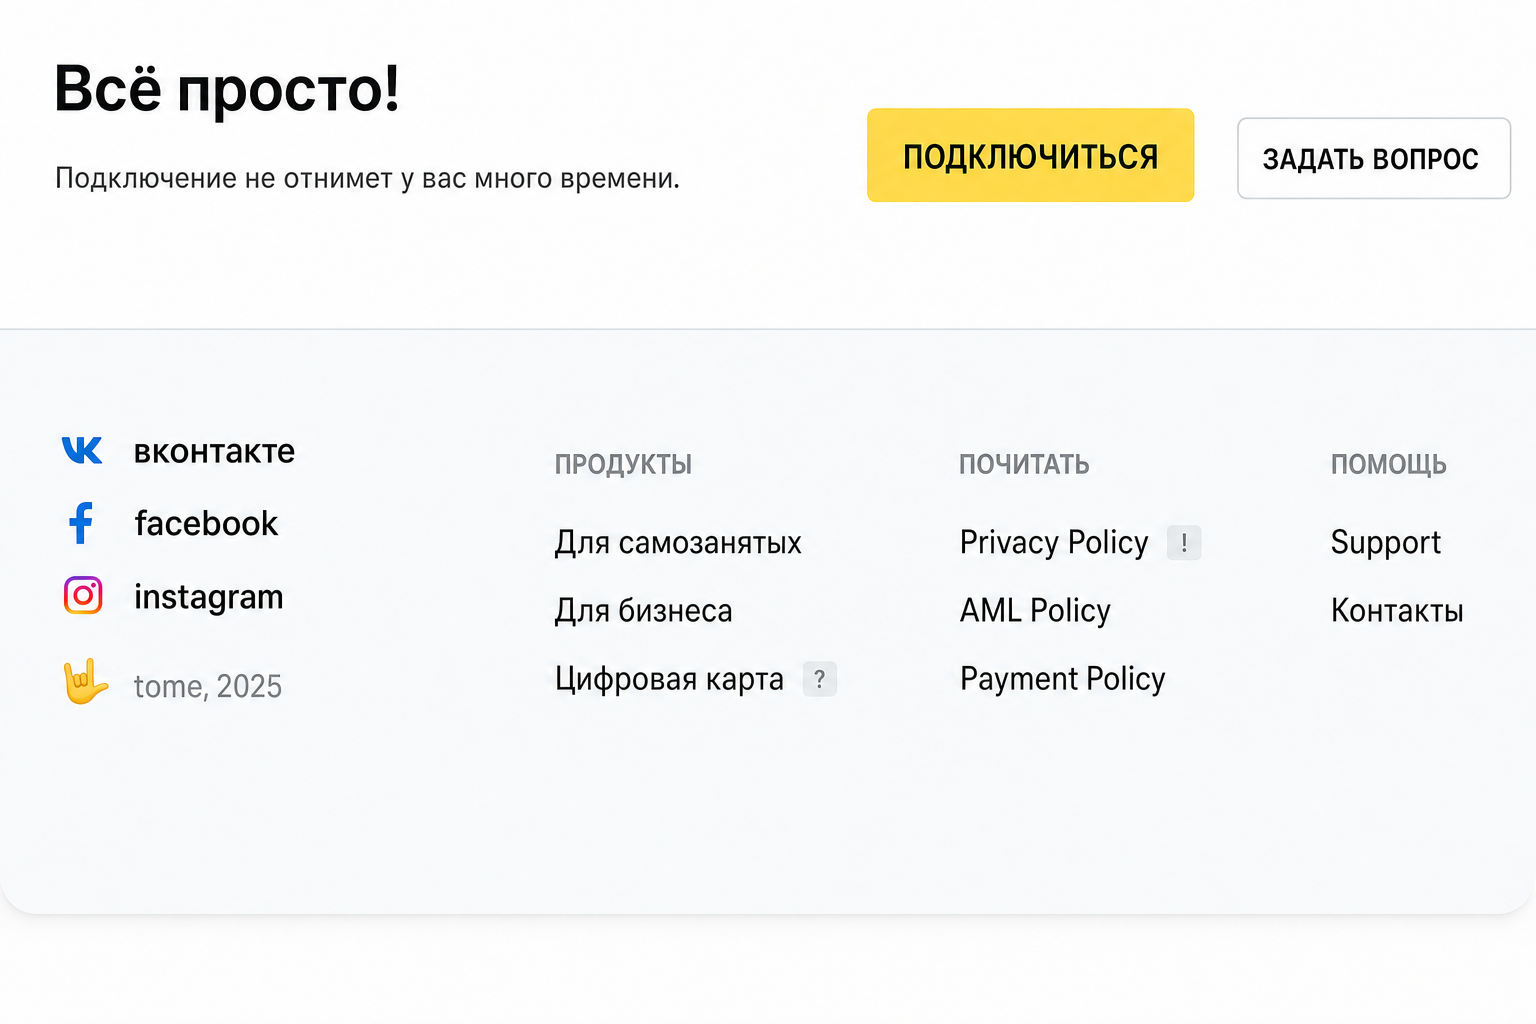Open the instagram text link
Viewport: 1536px width, 1024px height.
[209, 597]
